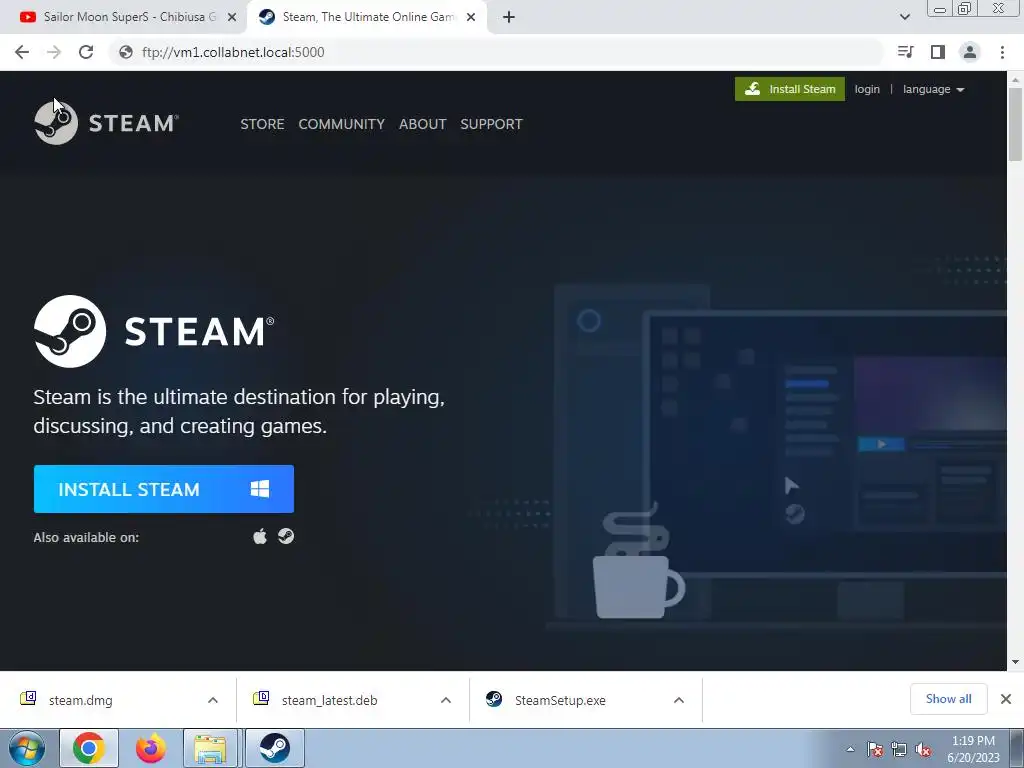View site information globe icon

(x=126, y=52)
